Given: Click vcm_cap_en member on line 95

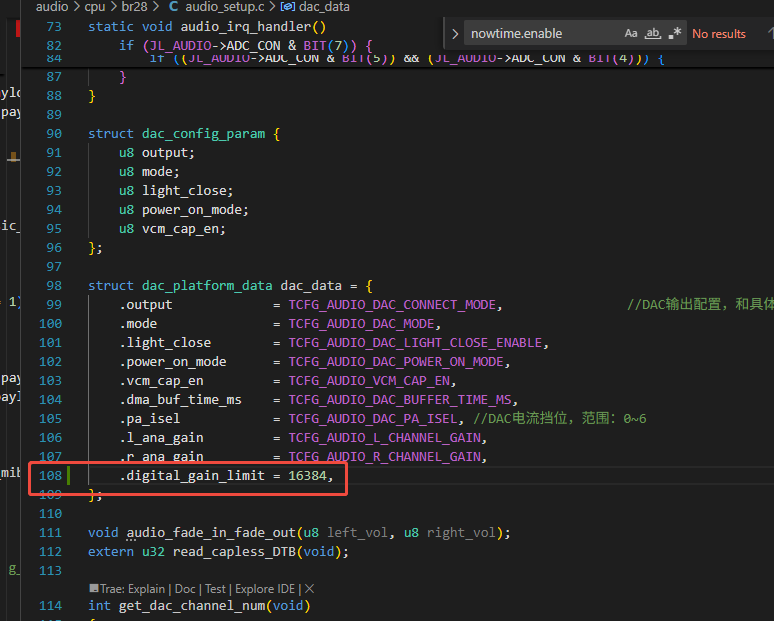Looking at the screenshot, I should (180, 229).
